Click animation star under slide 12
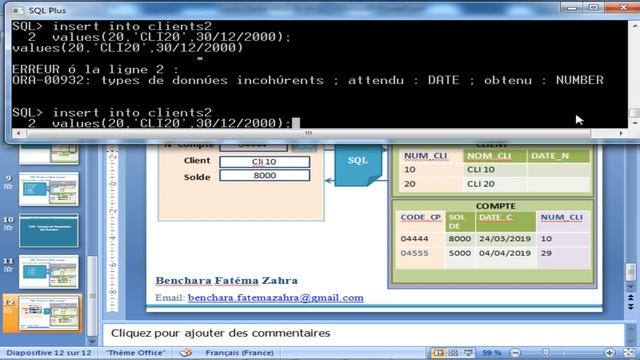The width and height of the screenshot is (640, 360). click(x=8, y=310)
